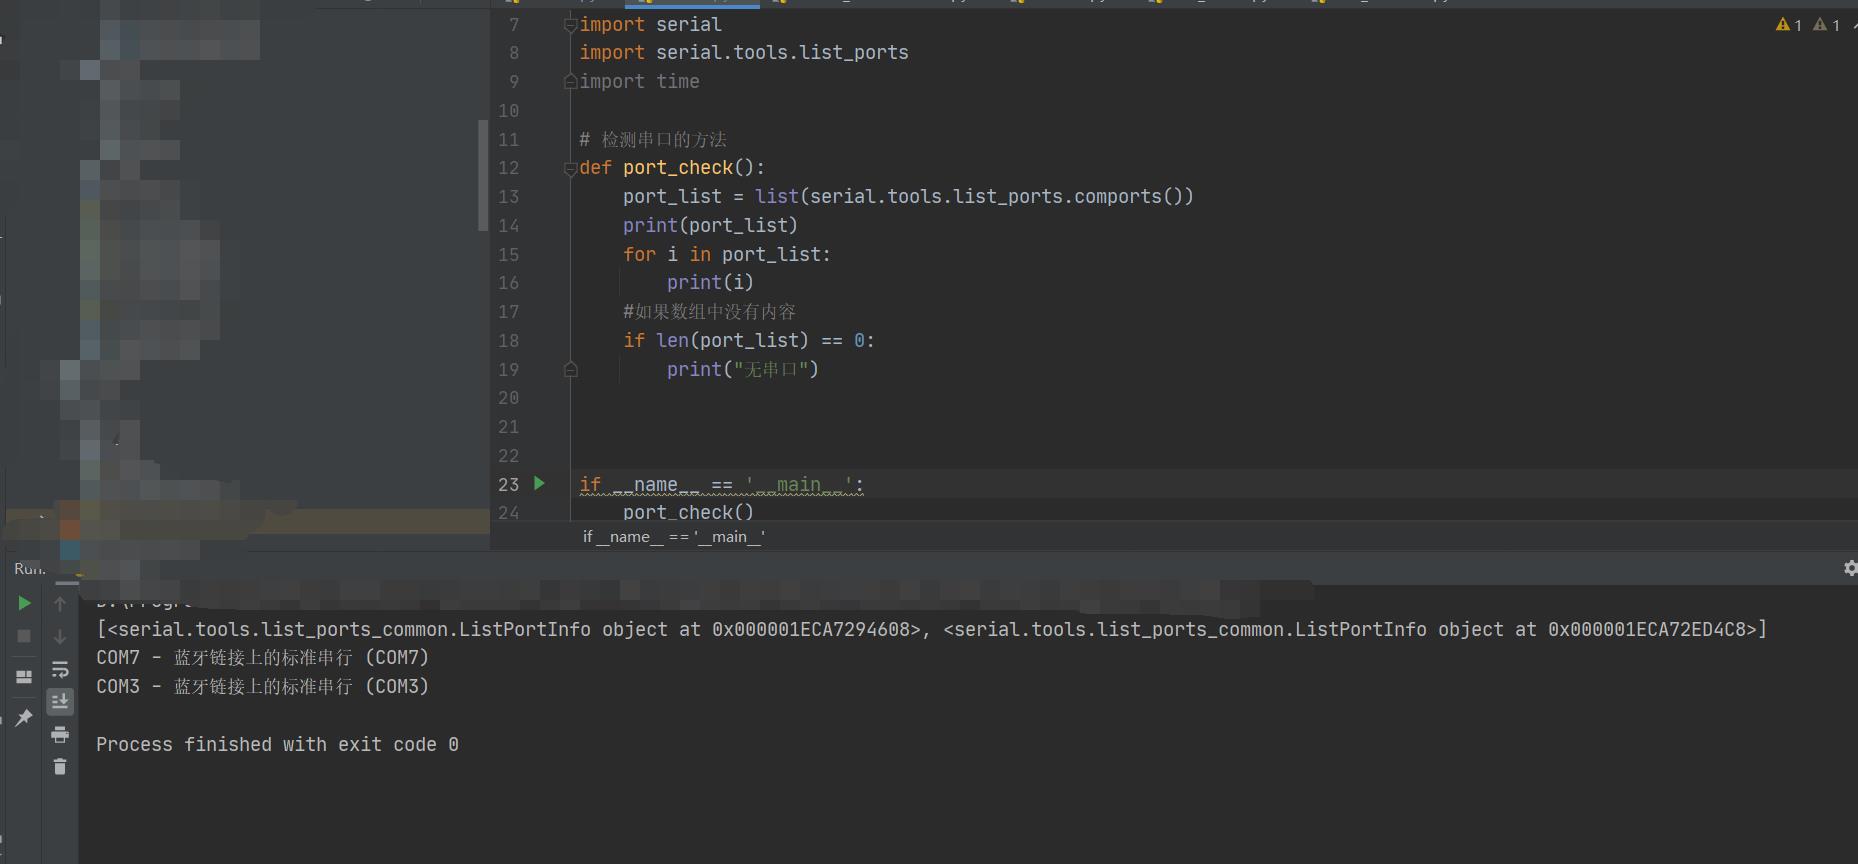
Task: Click the fold end marker at line 19
Action: tap(570, 369)
